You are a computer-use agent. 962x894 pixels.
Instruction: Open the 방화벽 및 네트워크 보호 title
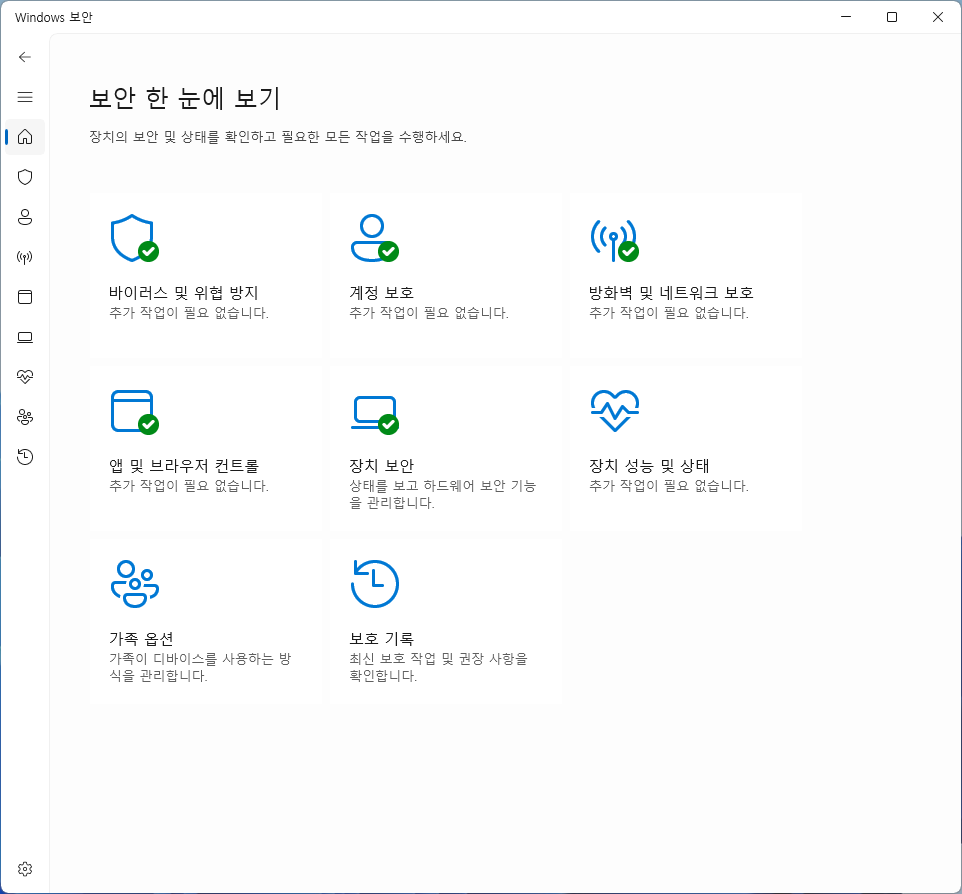coord(671,293)
